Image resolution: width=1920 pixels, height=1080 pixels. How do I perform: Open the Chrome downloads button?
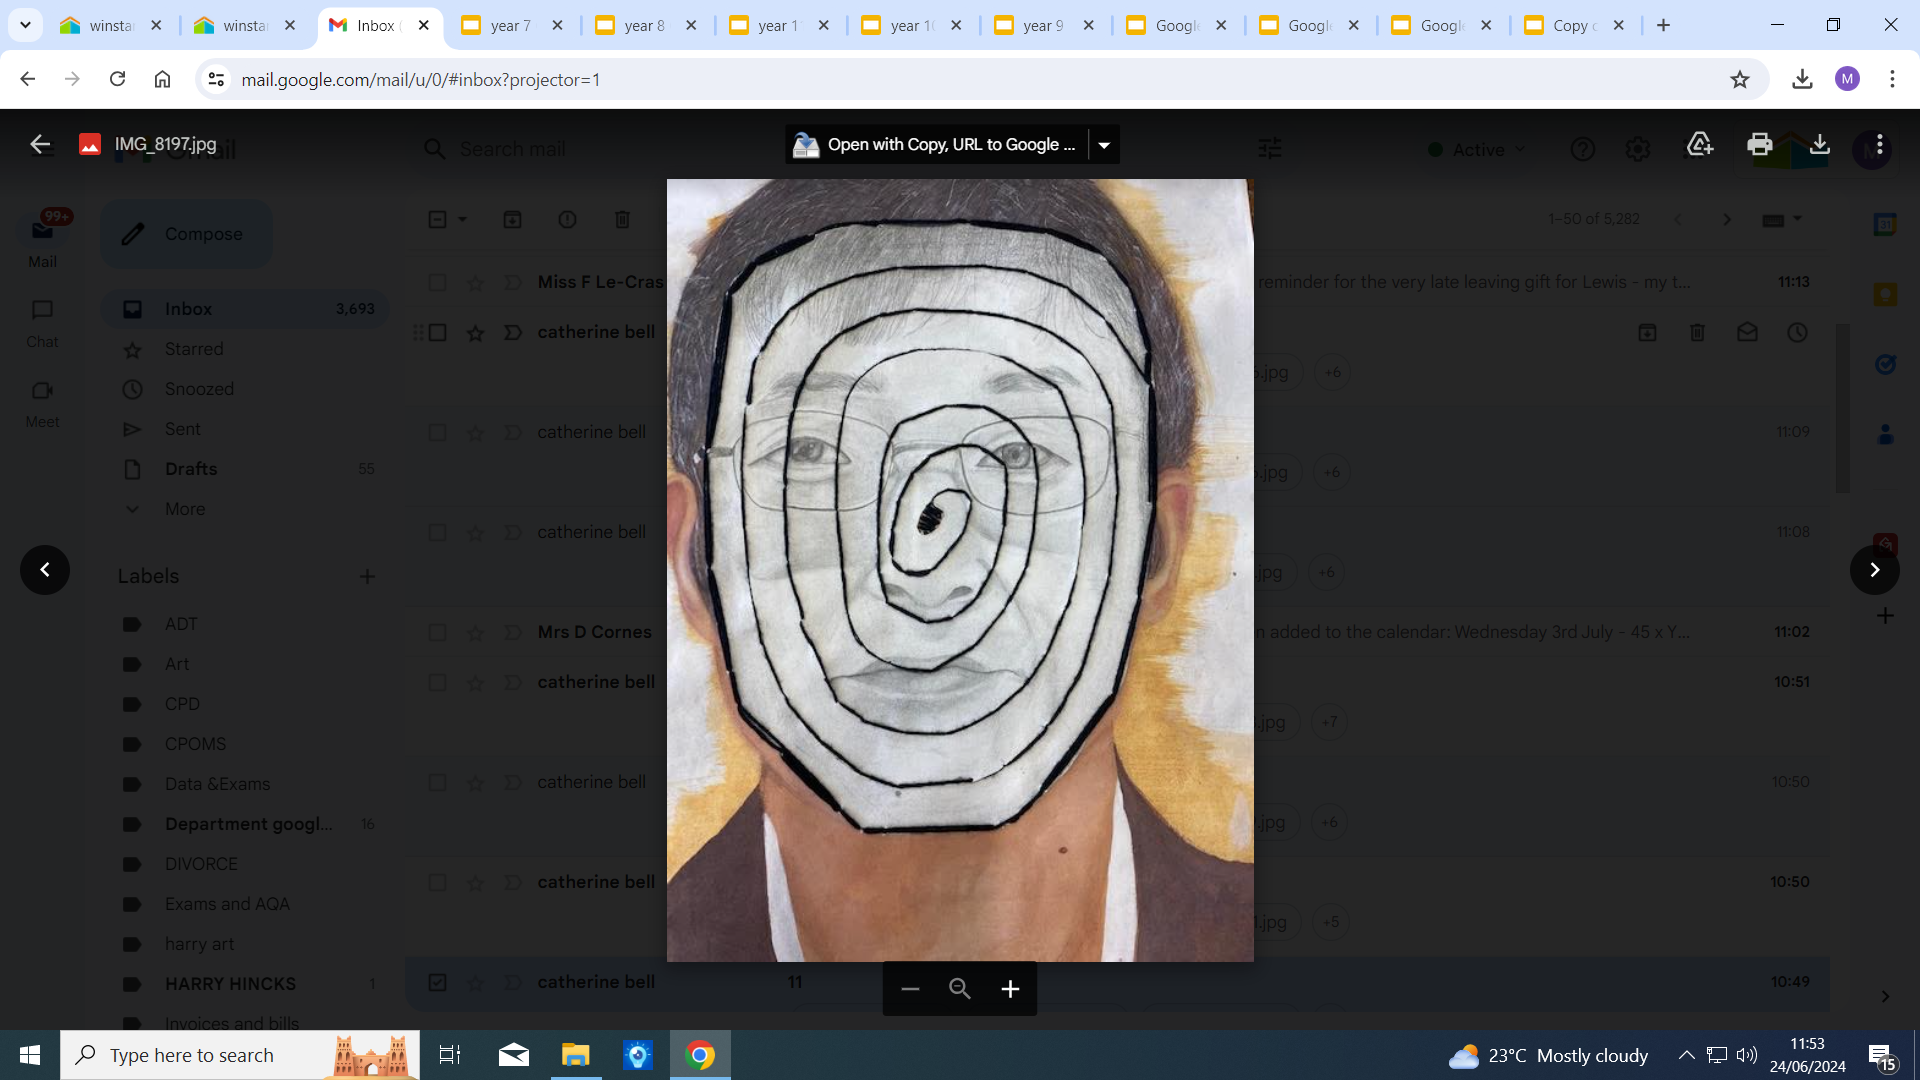click(x=1802, y=79)
